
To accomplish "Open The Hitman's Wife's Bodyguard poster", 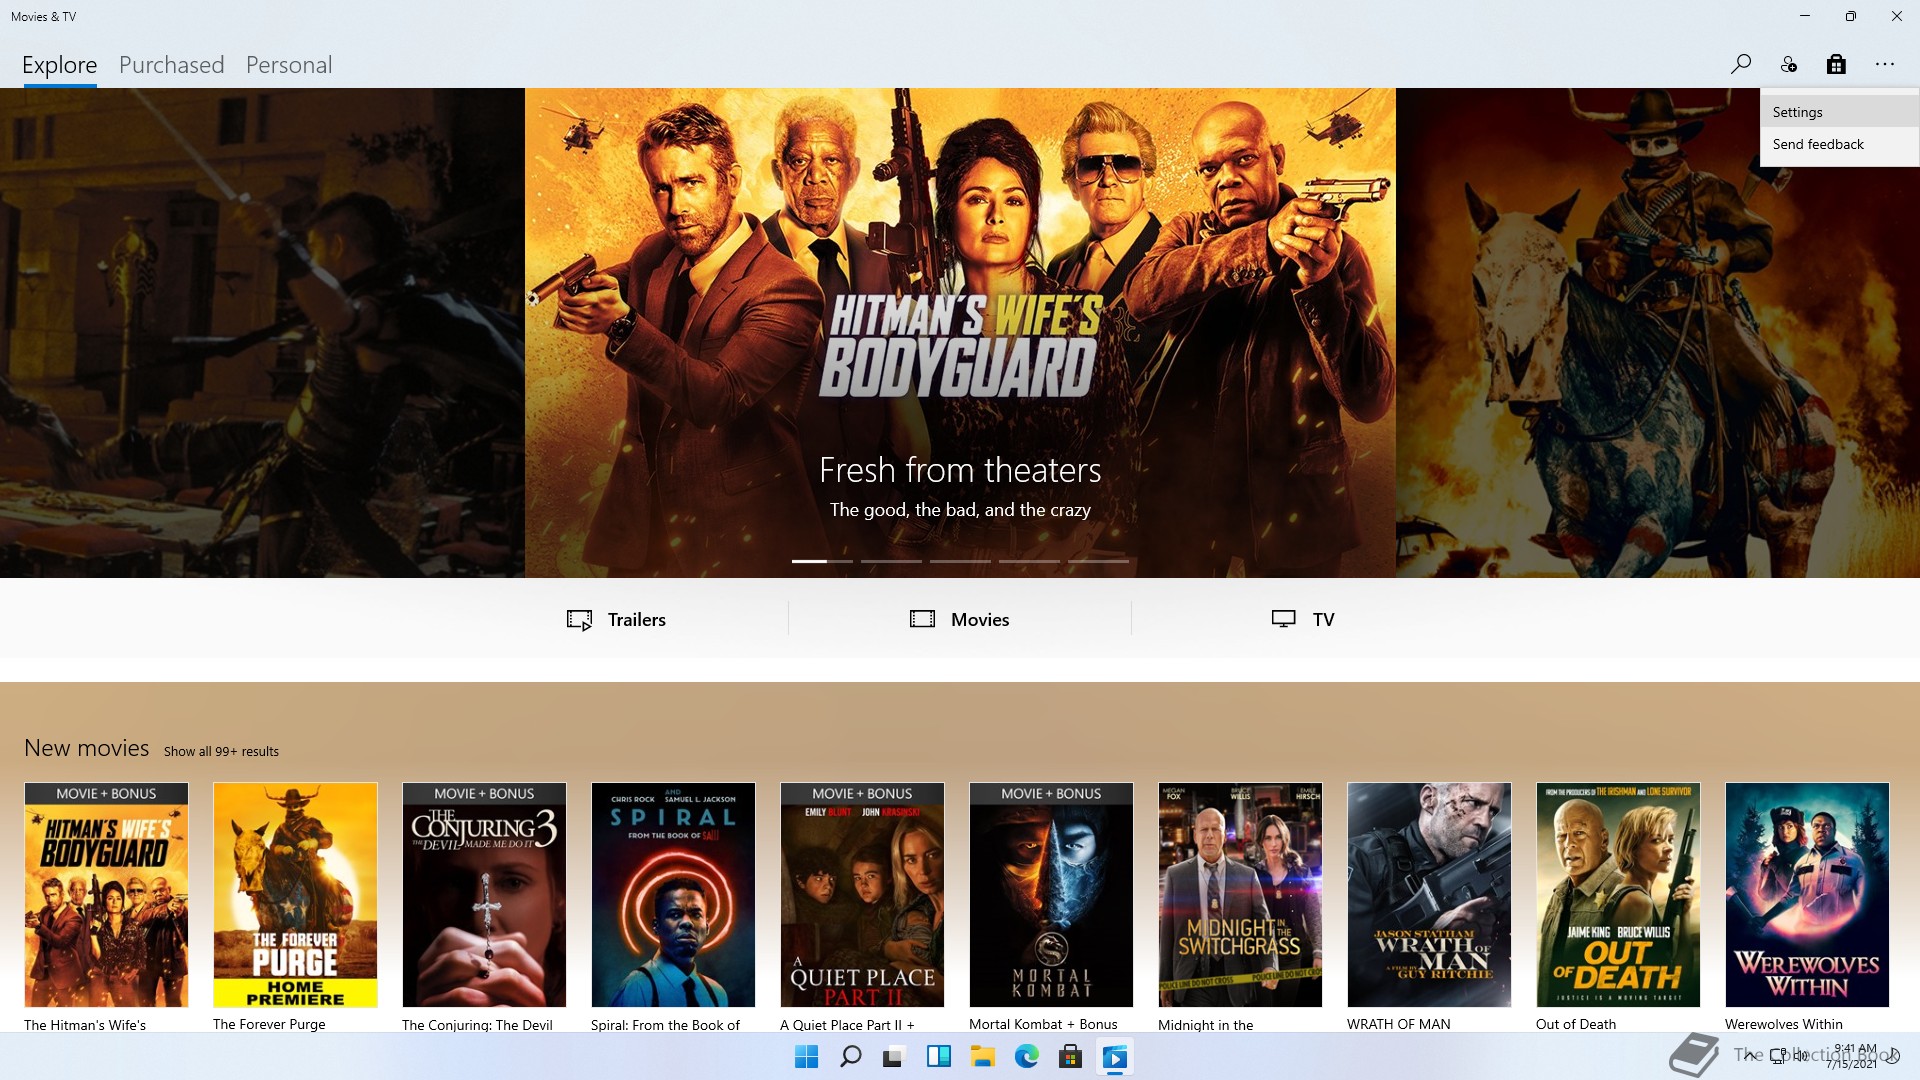I will [x=106, y=895].
